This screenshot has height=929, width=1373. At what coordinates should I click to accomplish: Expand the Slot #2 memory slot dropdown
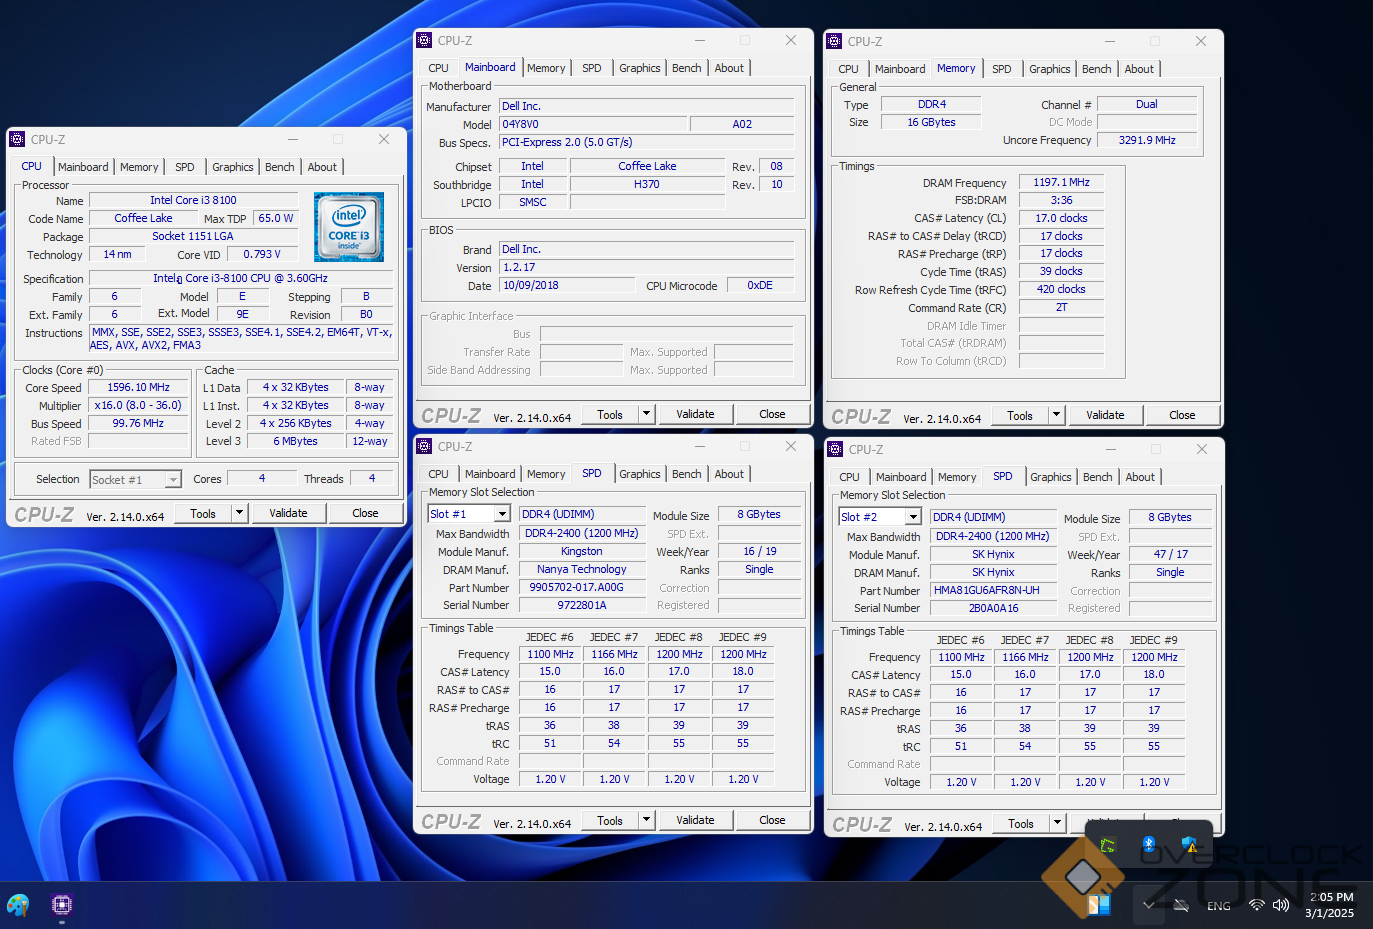[913, 517]
